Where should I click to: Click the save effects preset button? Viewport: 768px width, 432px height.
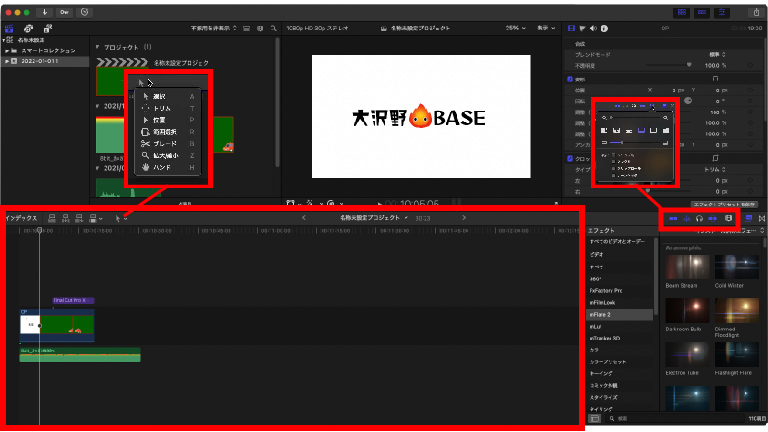(724, 204)
